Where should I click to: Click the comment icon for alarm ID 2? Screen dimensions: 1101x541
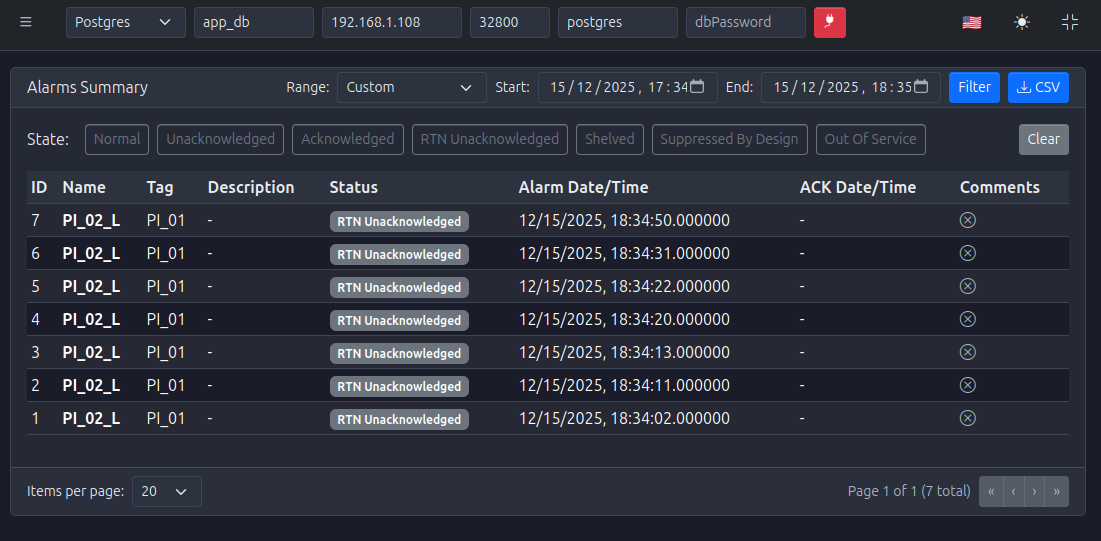tap(968, 385)
